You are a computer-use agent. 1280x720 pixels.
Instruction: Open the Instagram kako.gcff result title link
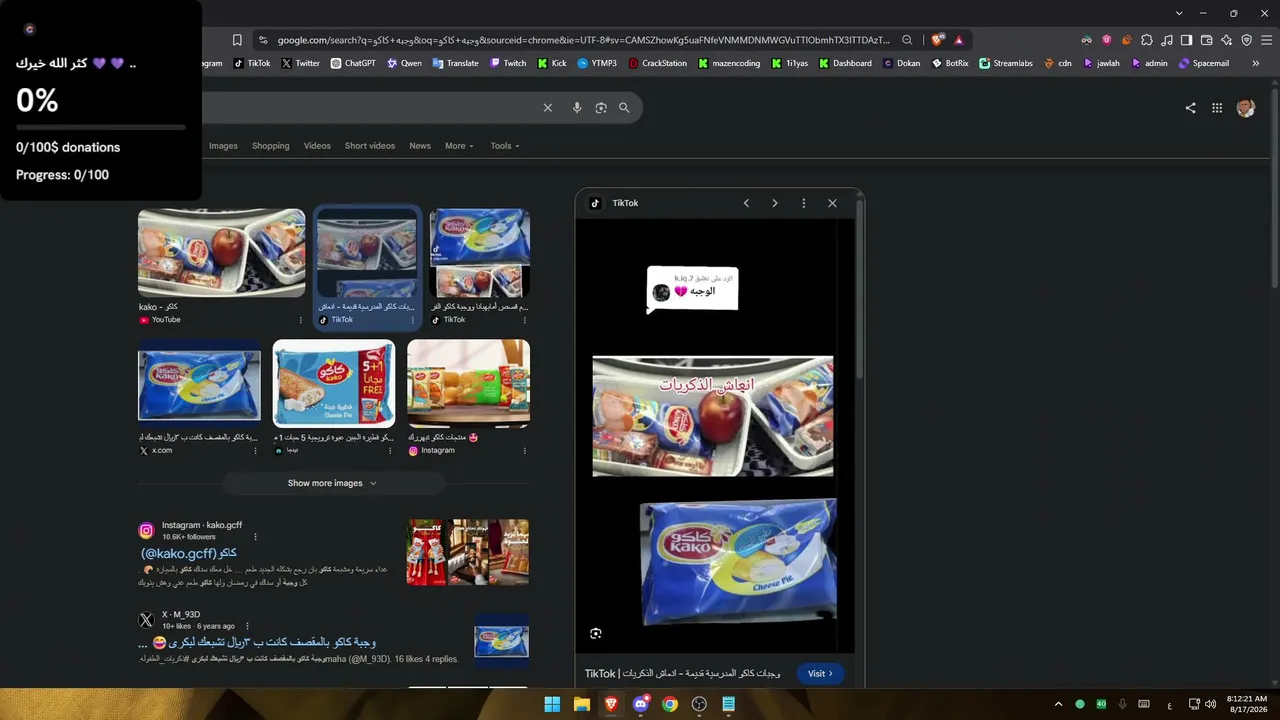click(x=189, y=553)
